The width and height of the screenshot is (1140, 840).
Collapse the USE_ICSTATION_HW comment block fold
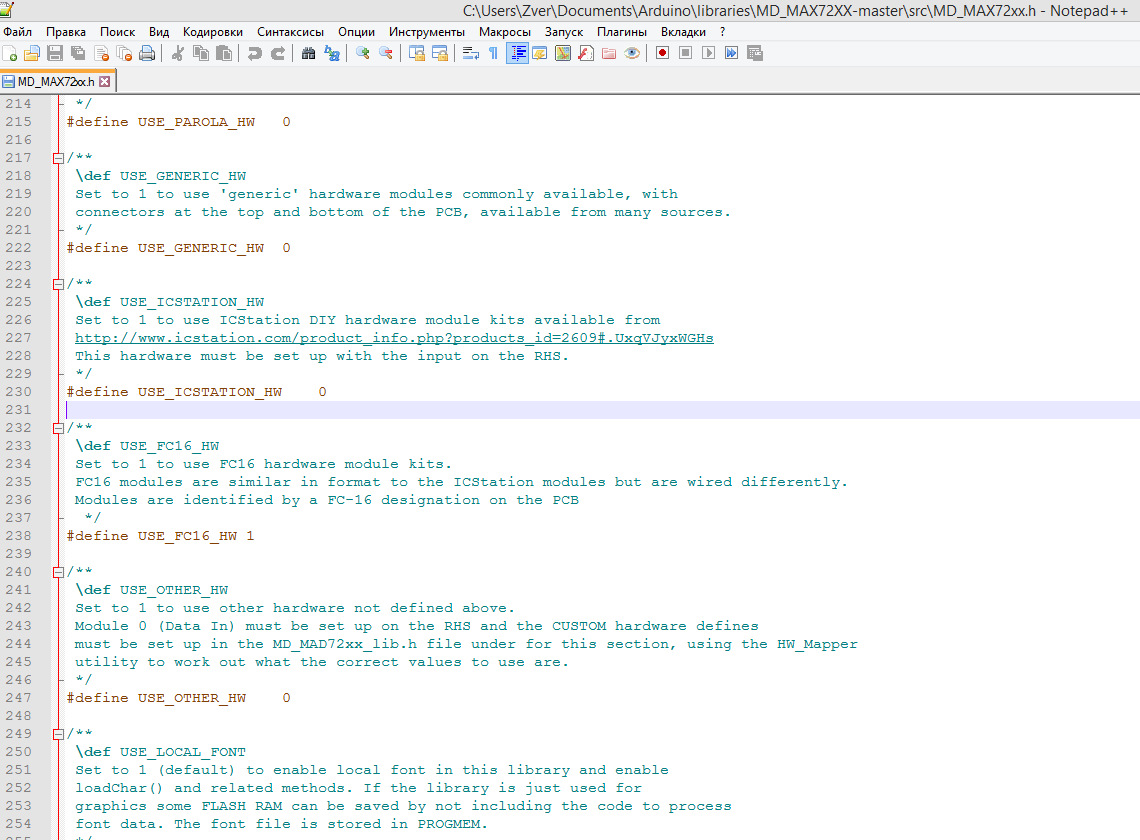(x=58, y=284)
